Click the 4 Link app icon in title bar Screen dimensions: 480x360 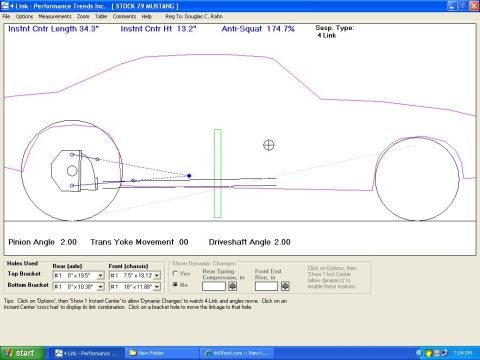click(x=5, y=6)
